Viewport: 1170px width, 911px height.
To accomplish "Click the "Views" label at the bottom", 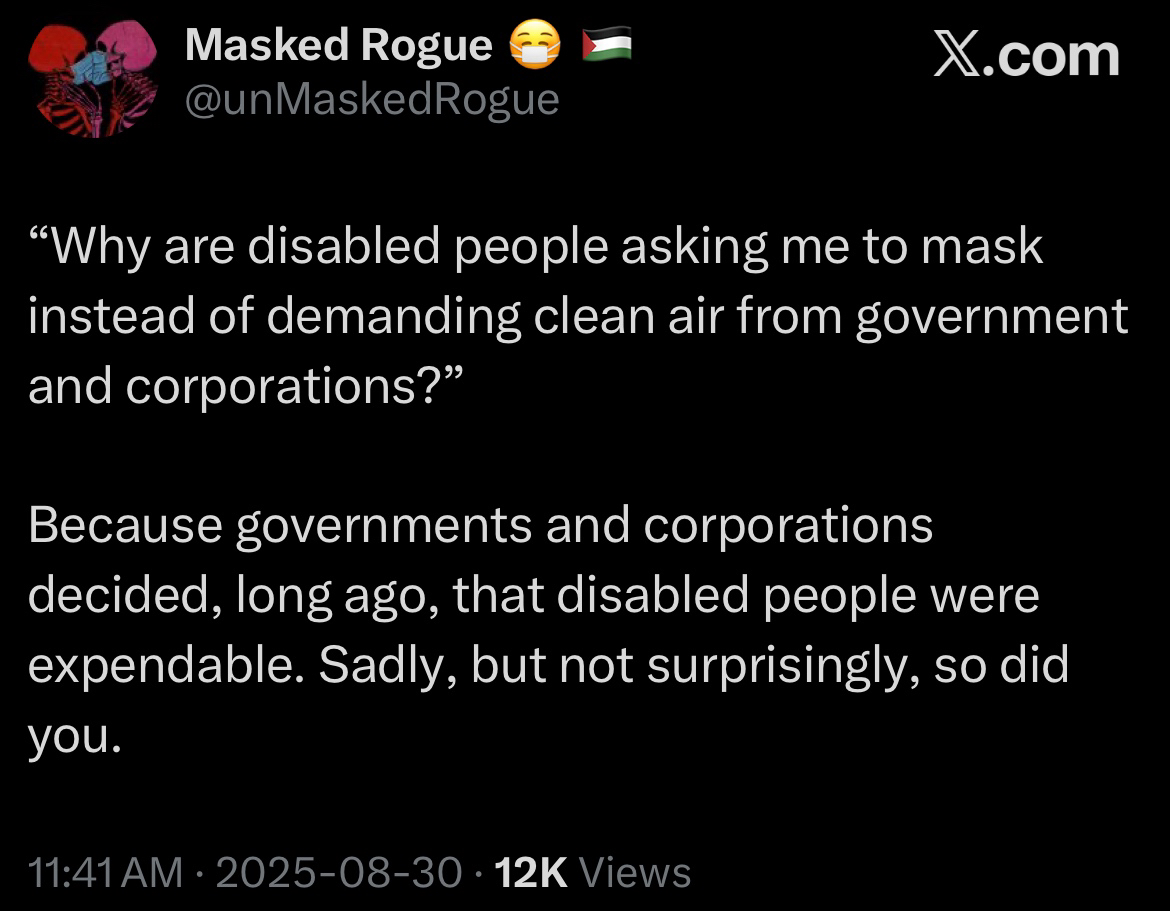I will tap(635, 872).
